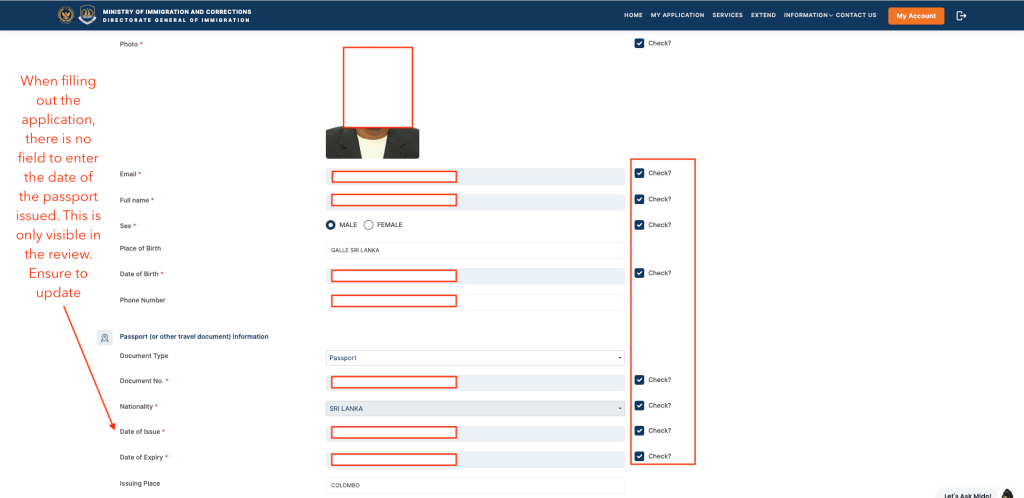Click the applicant photo thumbnail

[372, 103]
